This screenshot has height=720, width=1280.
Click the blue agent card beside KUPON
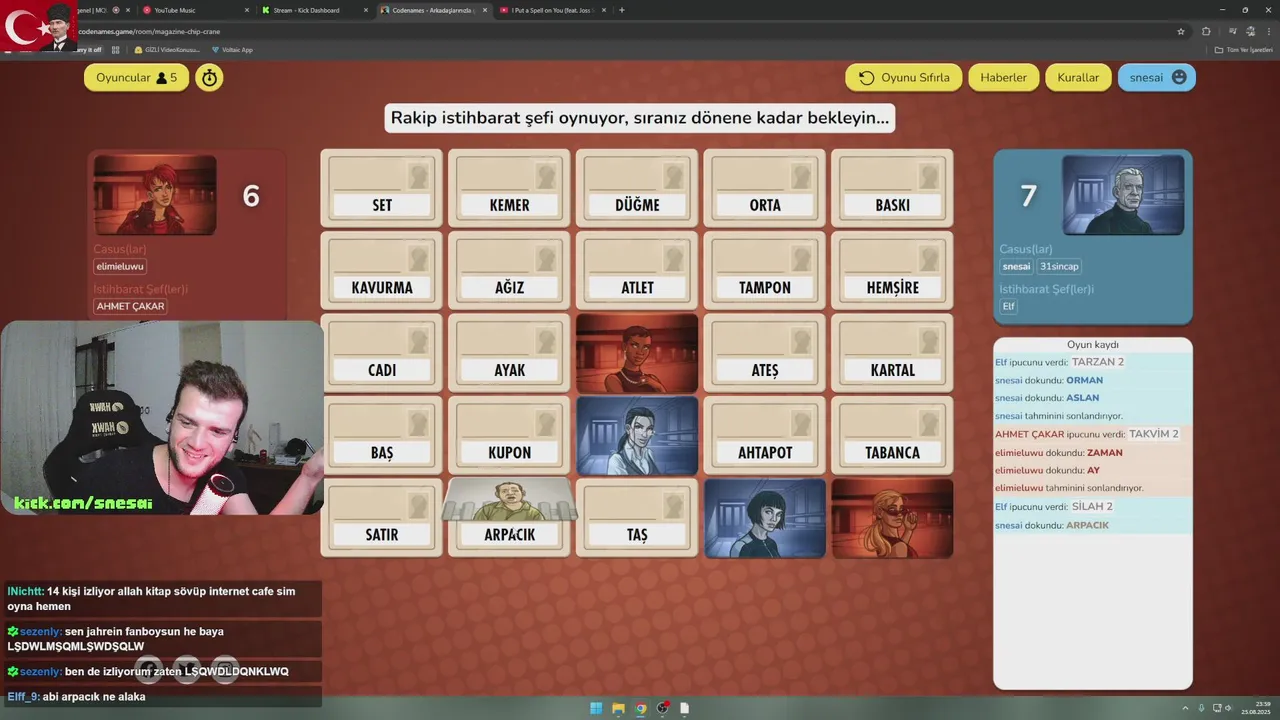(x=637, y=436)
